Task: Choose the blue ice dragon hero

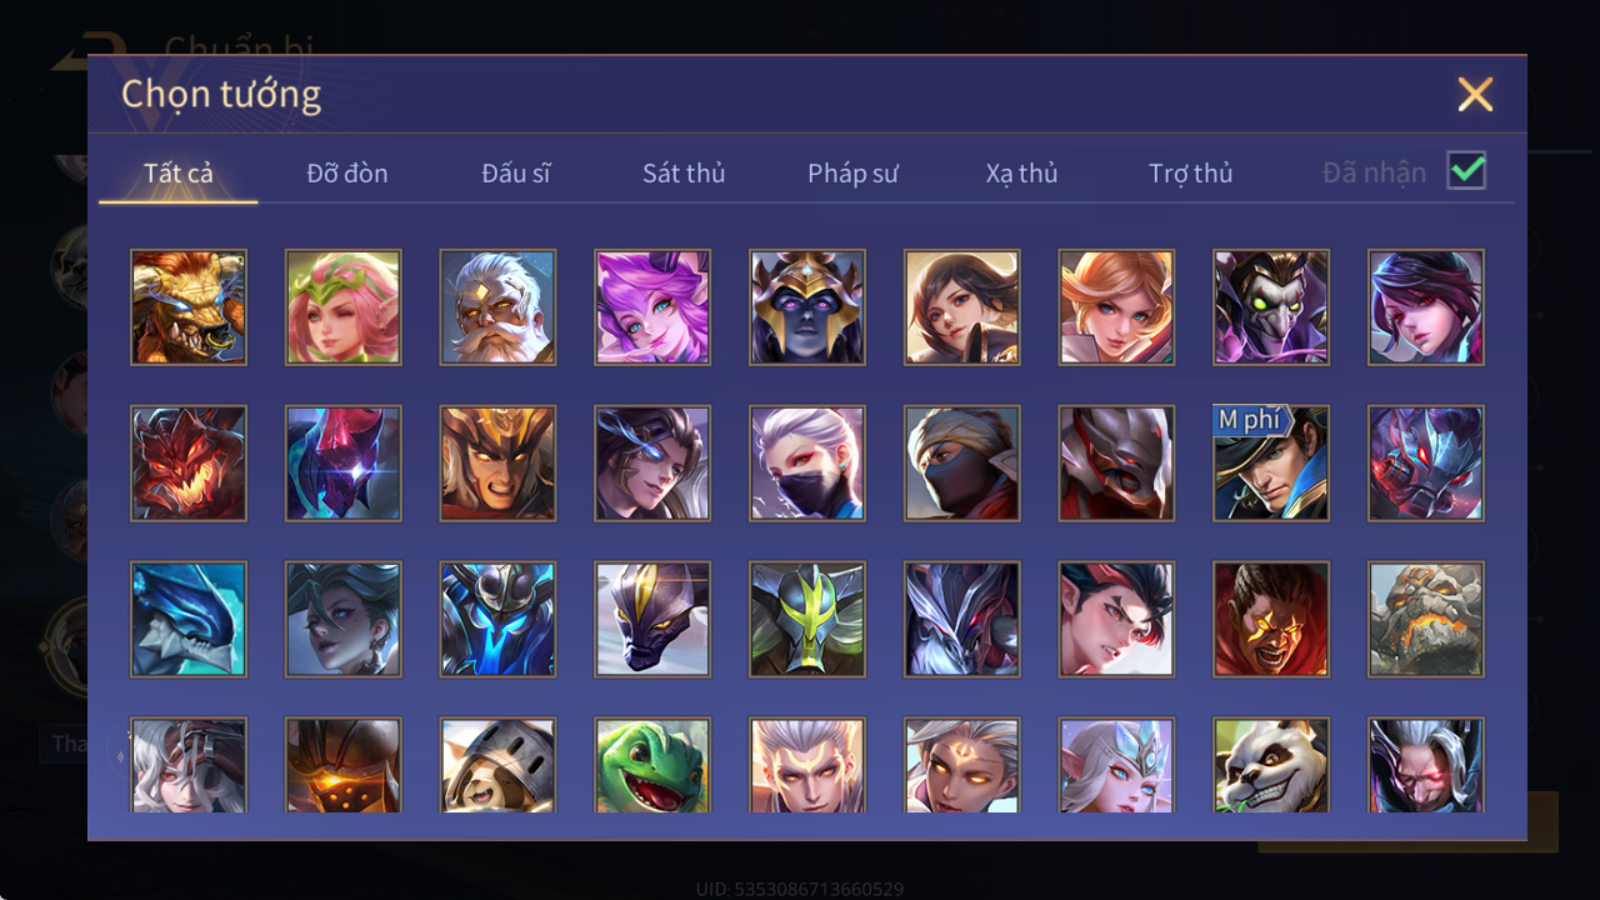Action: point(188,619)
